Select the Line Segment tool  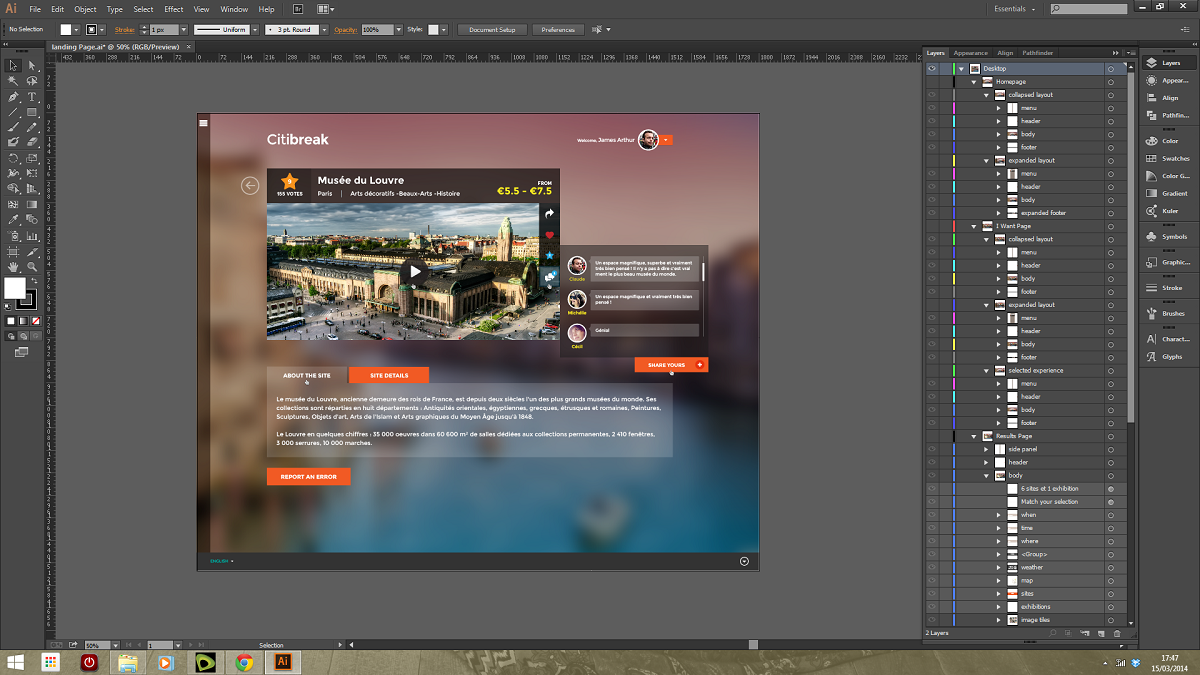coord(14,112)
